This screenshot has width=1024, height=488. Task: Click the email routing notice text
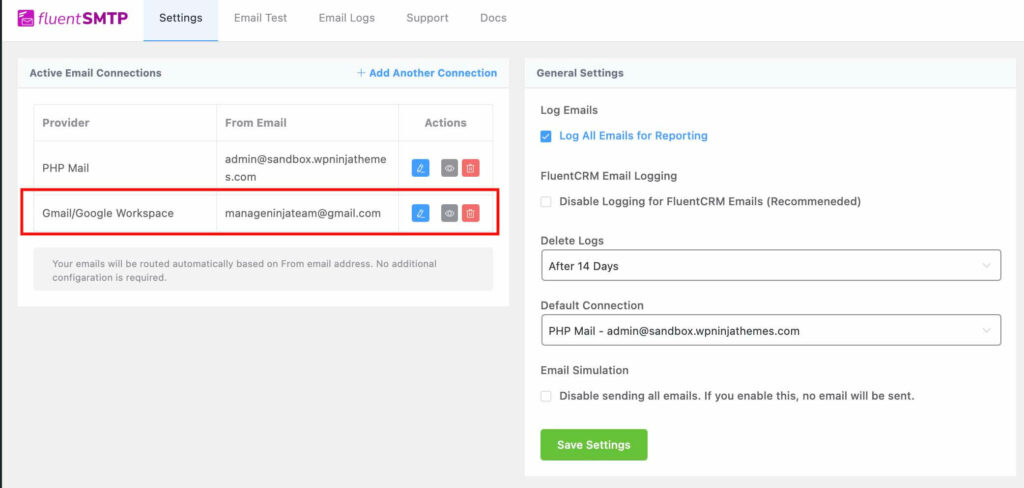point(245,270)
